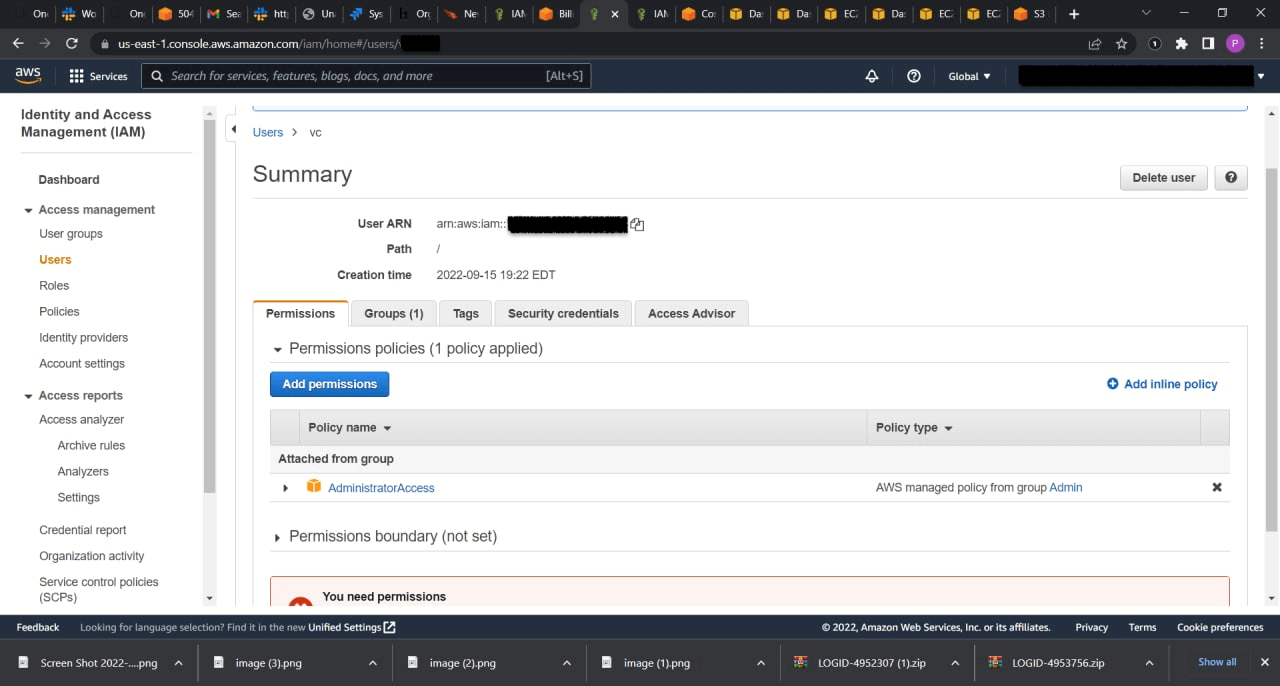Open Account settings in sidebar
This screenshot has height=686, width=1280.
pos(82,364)
